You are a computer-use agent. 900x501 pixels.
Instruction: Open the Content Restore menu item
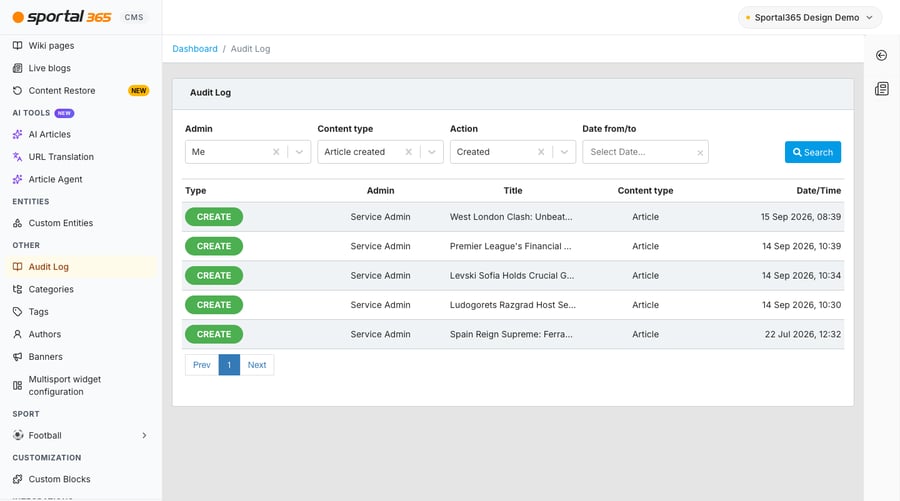coord(80,91)
